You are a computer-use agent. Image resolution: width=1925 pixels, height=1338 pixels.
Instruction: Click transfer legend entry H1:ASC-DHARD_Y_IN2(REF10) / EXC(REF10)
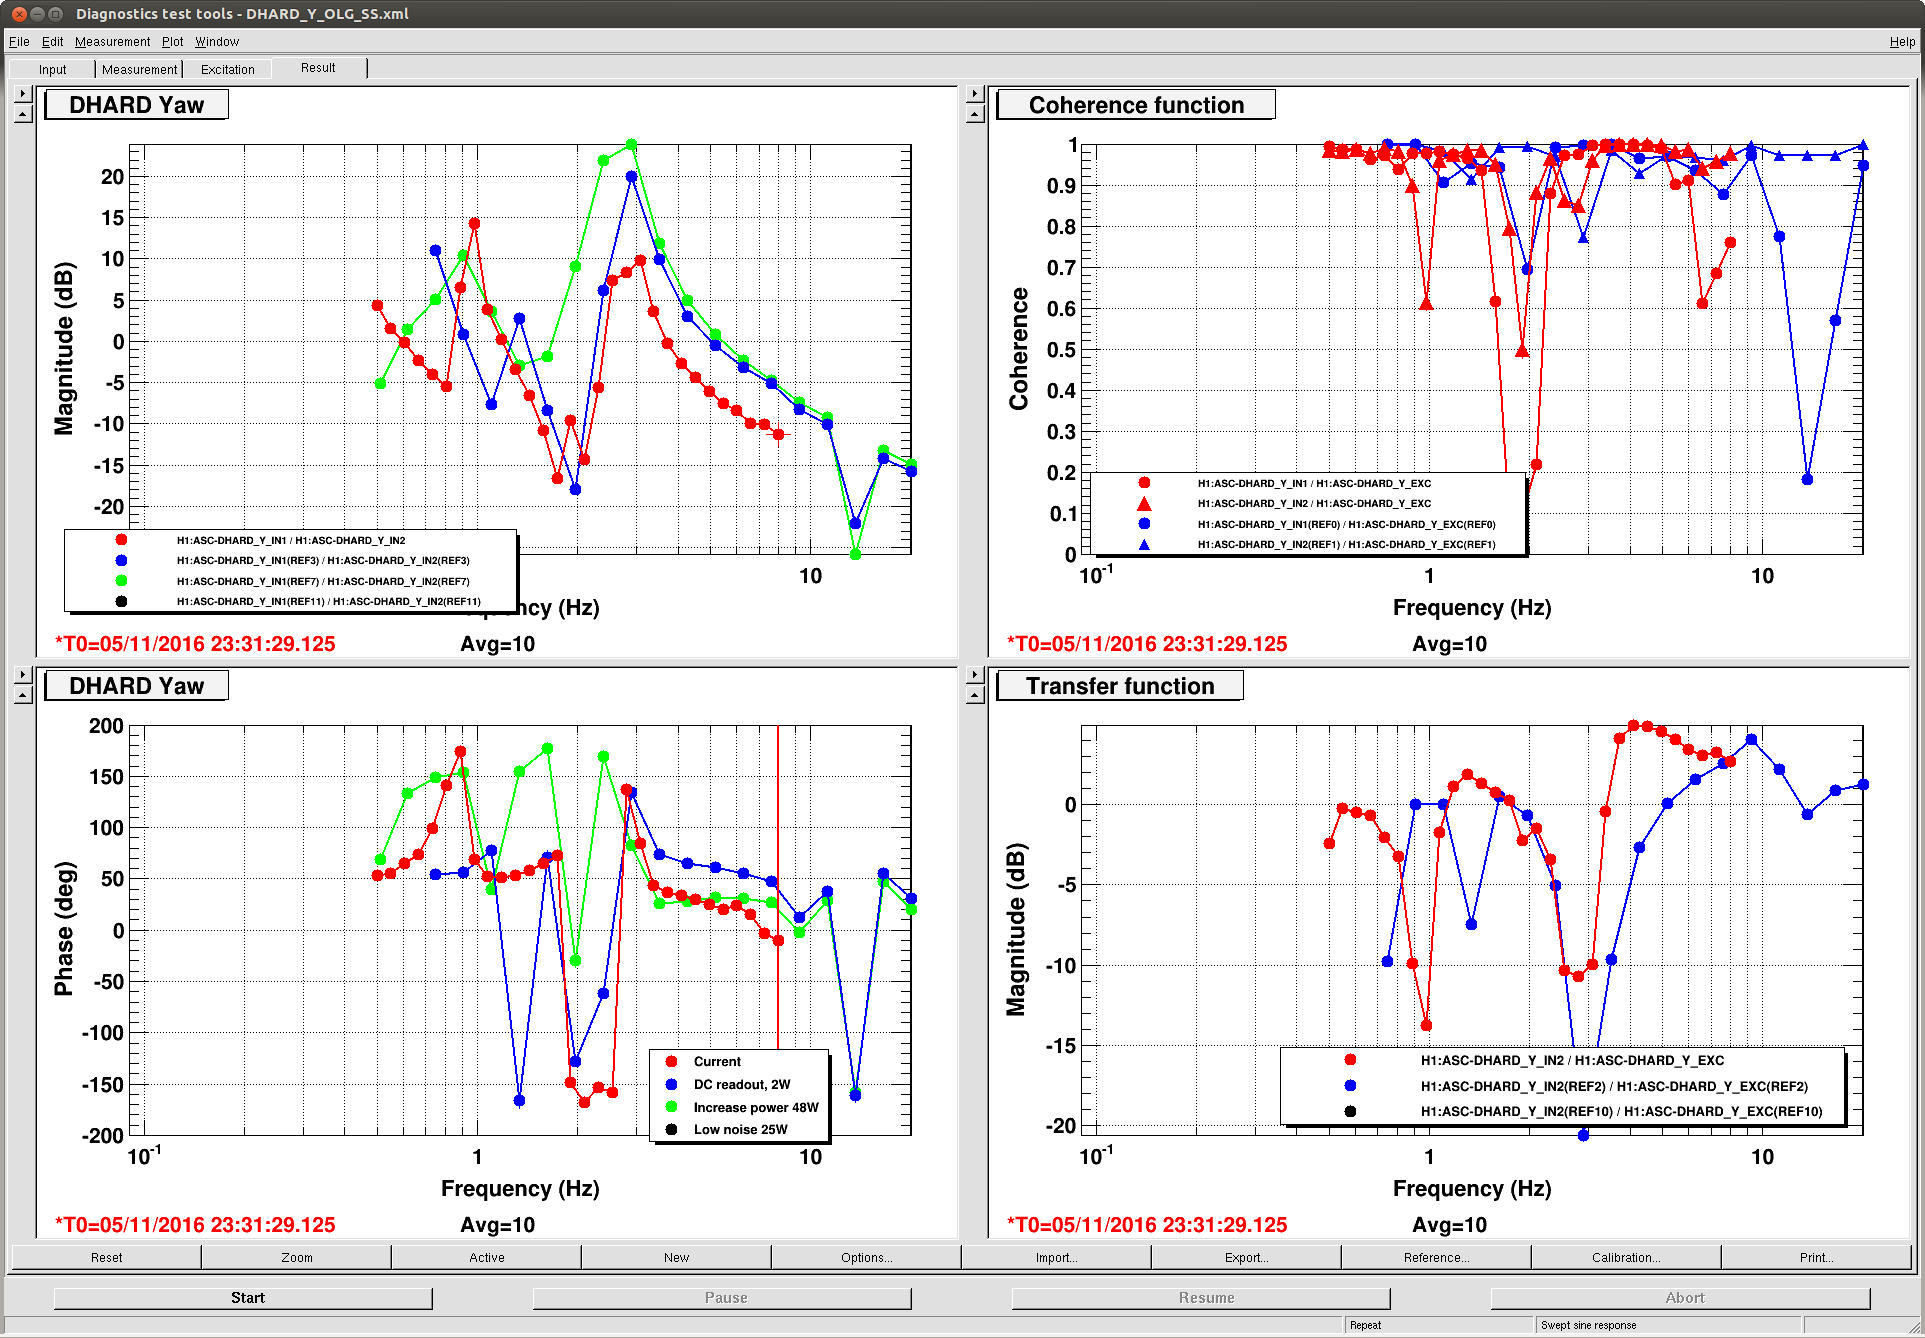pos(1621,1112)
